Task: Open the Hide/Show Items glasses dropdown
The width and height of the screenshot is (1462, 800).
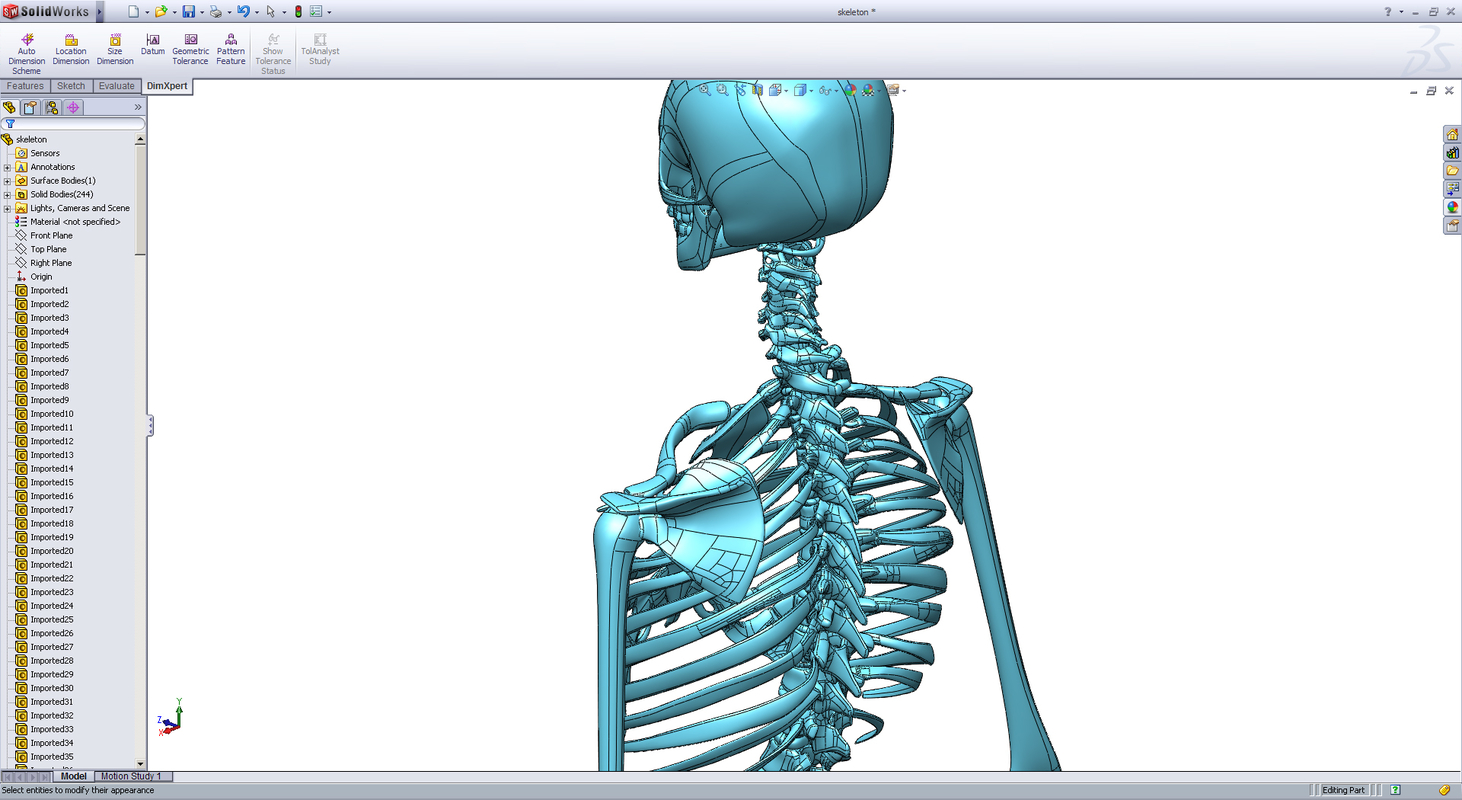Action: pos(835,90)
